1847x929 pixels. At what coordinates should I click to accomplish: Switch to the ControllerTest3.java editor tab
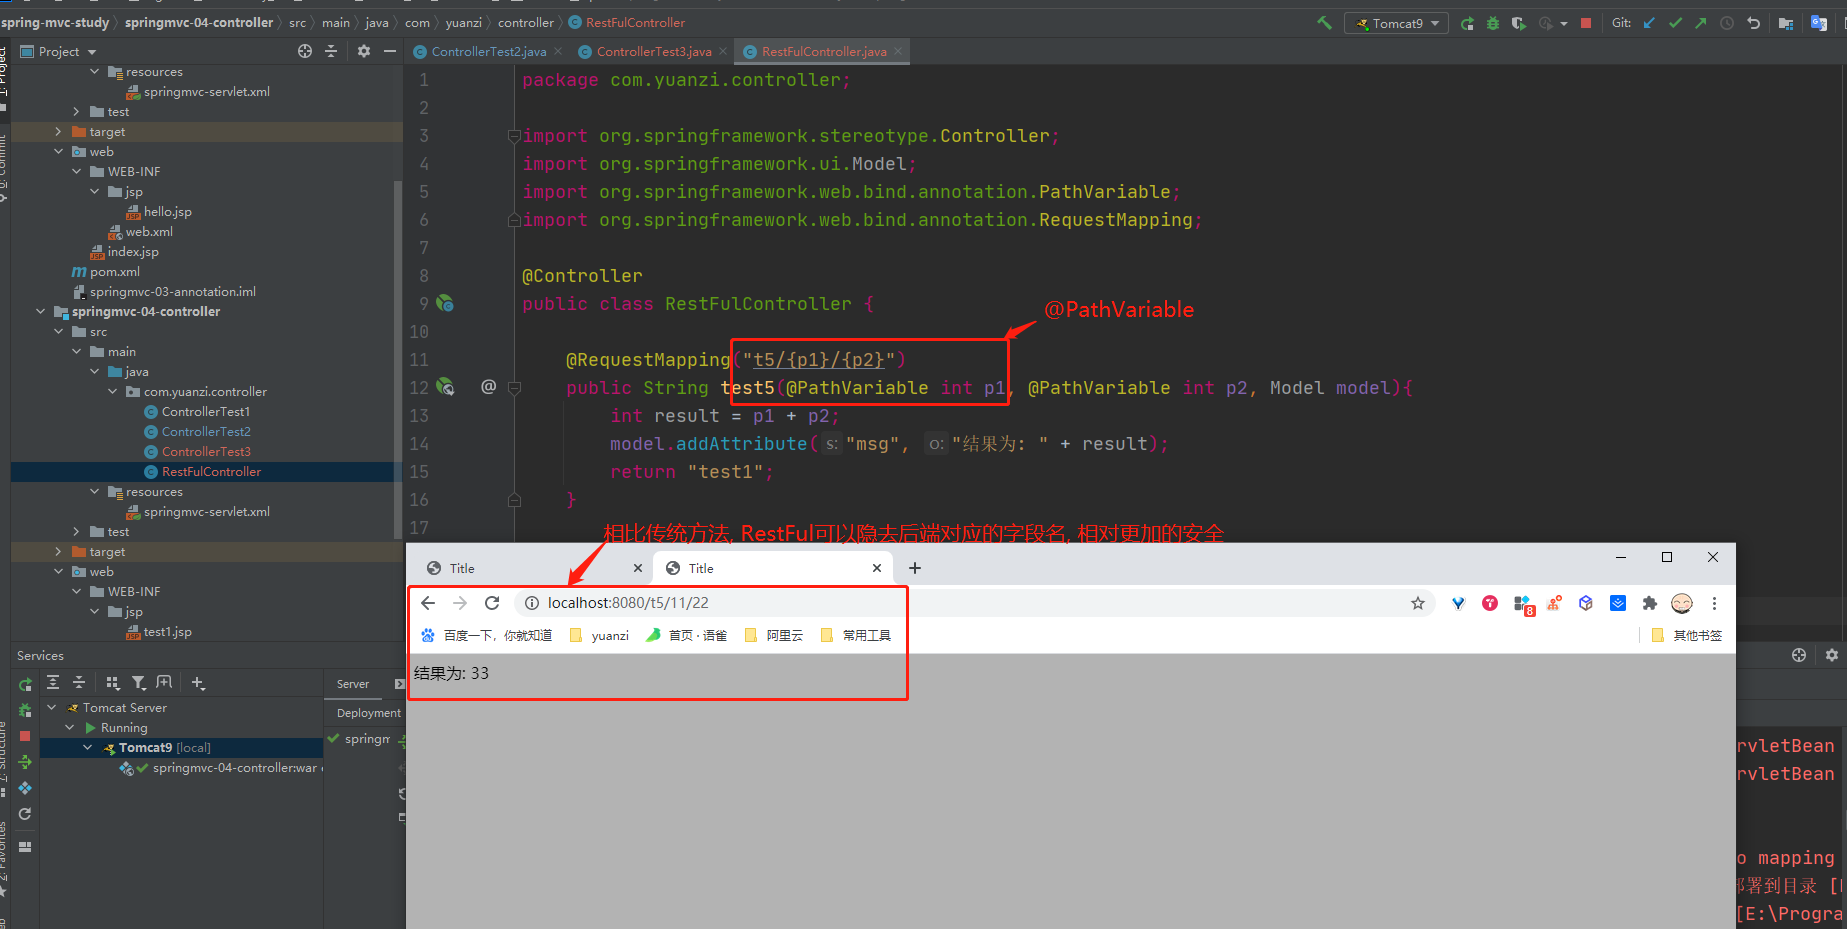654,52
